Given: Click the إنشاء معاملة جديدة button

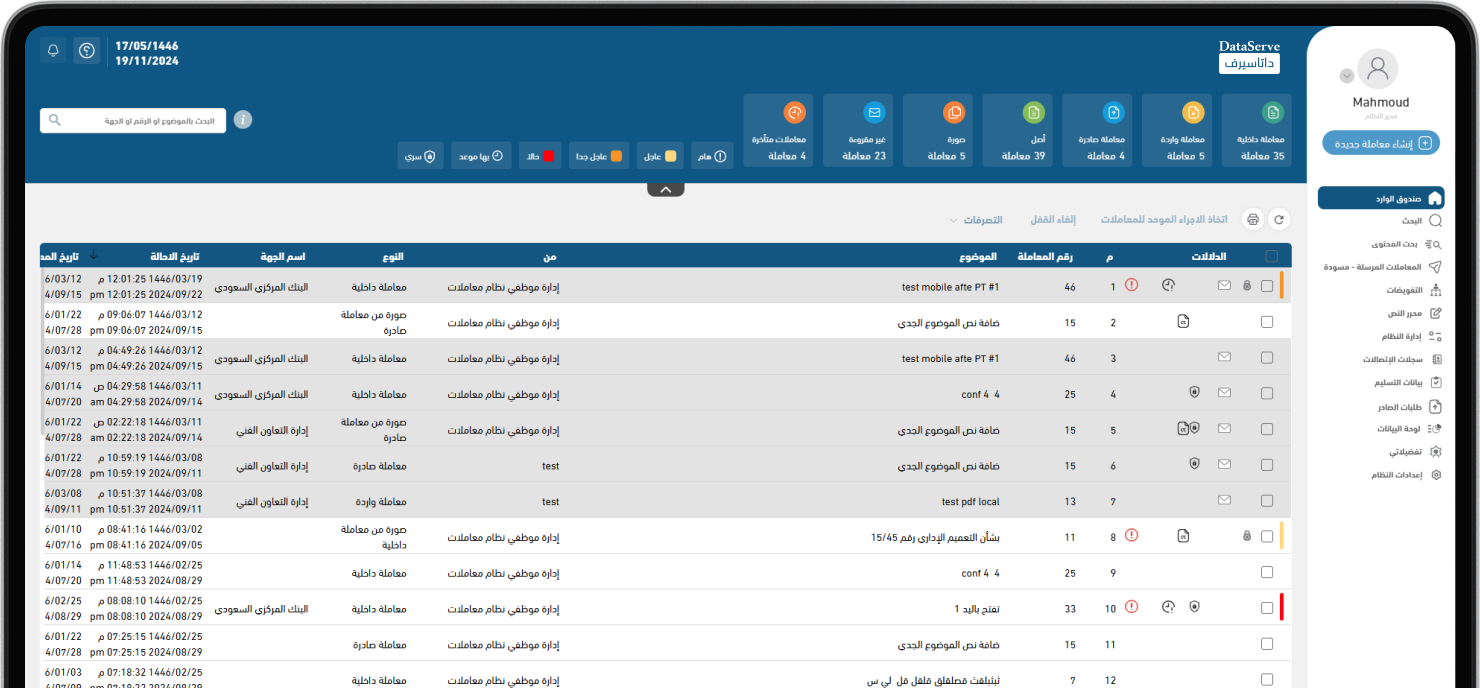Looking at the screenshot, I should (x=1380, y=143).
